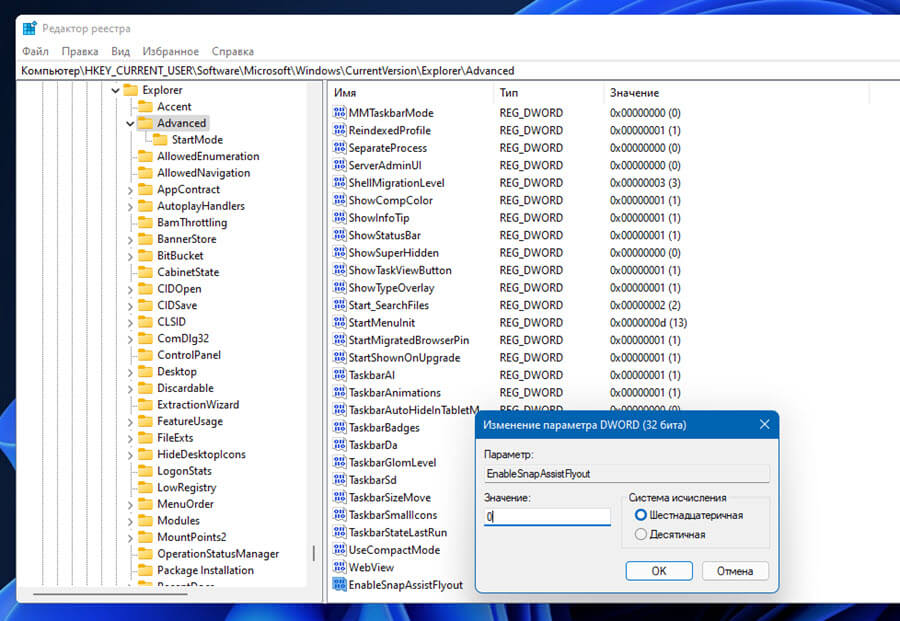The width and height of the screenshot is (900, 621).
Task: Click the WebView DWORD value icon
Action: 339,567
